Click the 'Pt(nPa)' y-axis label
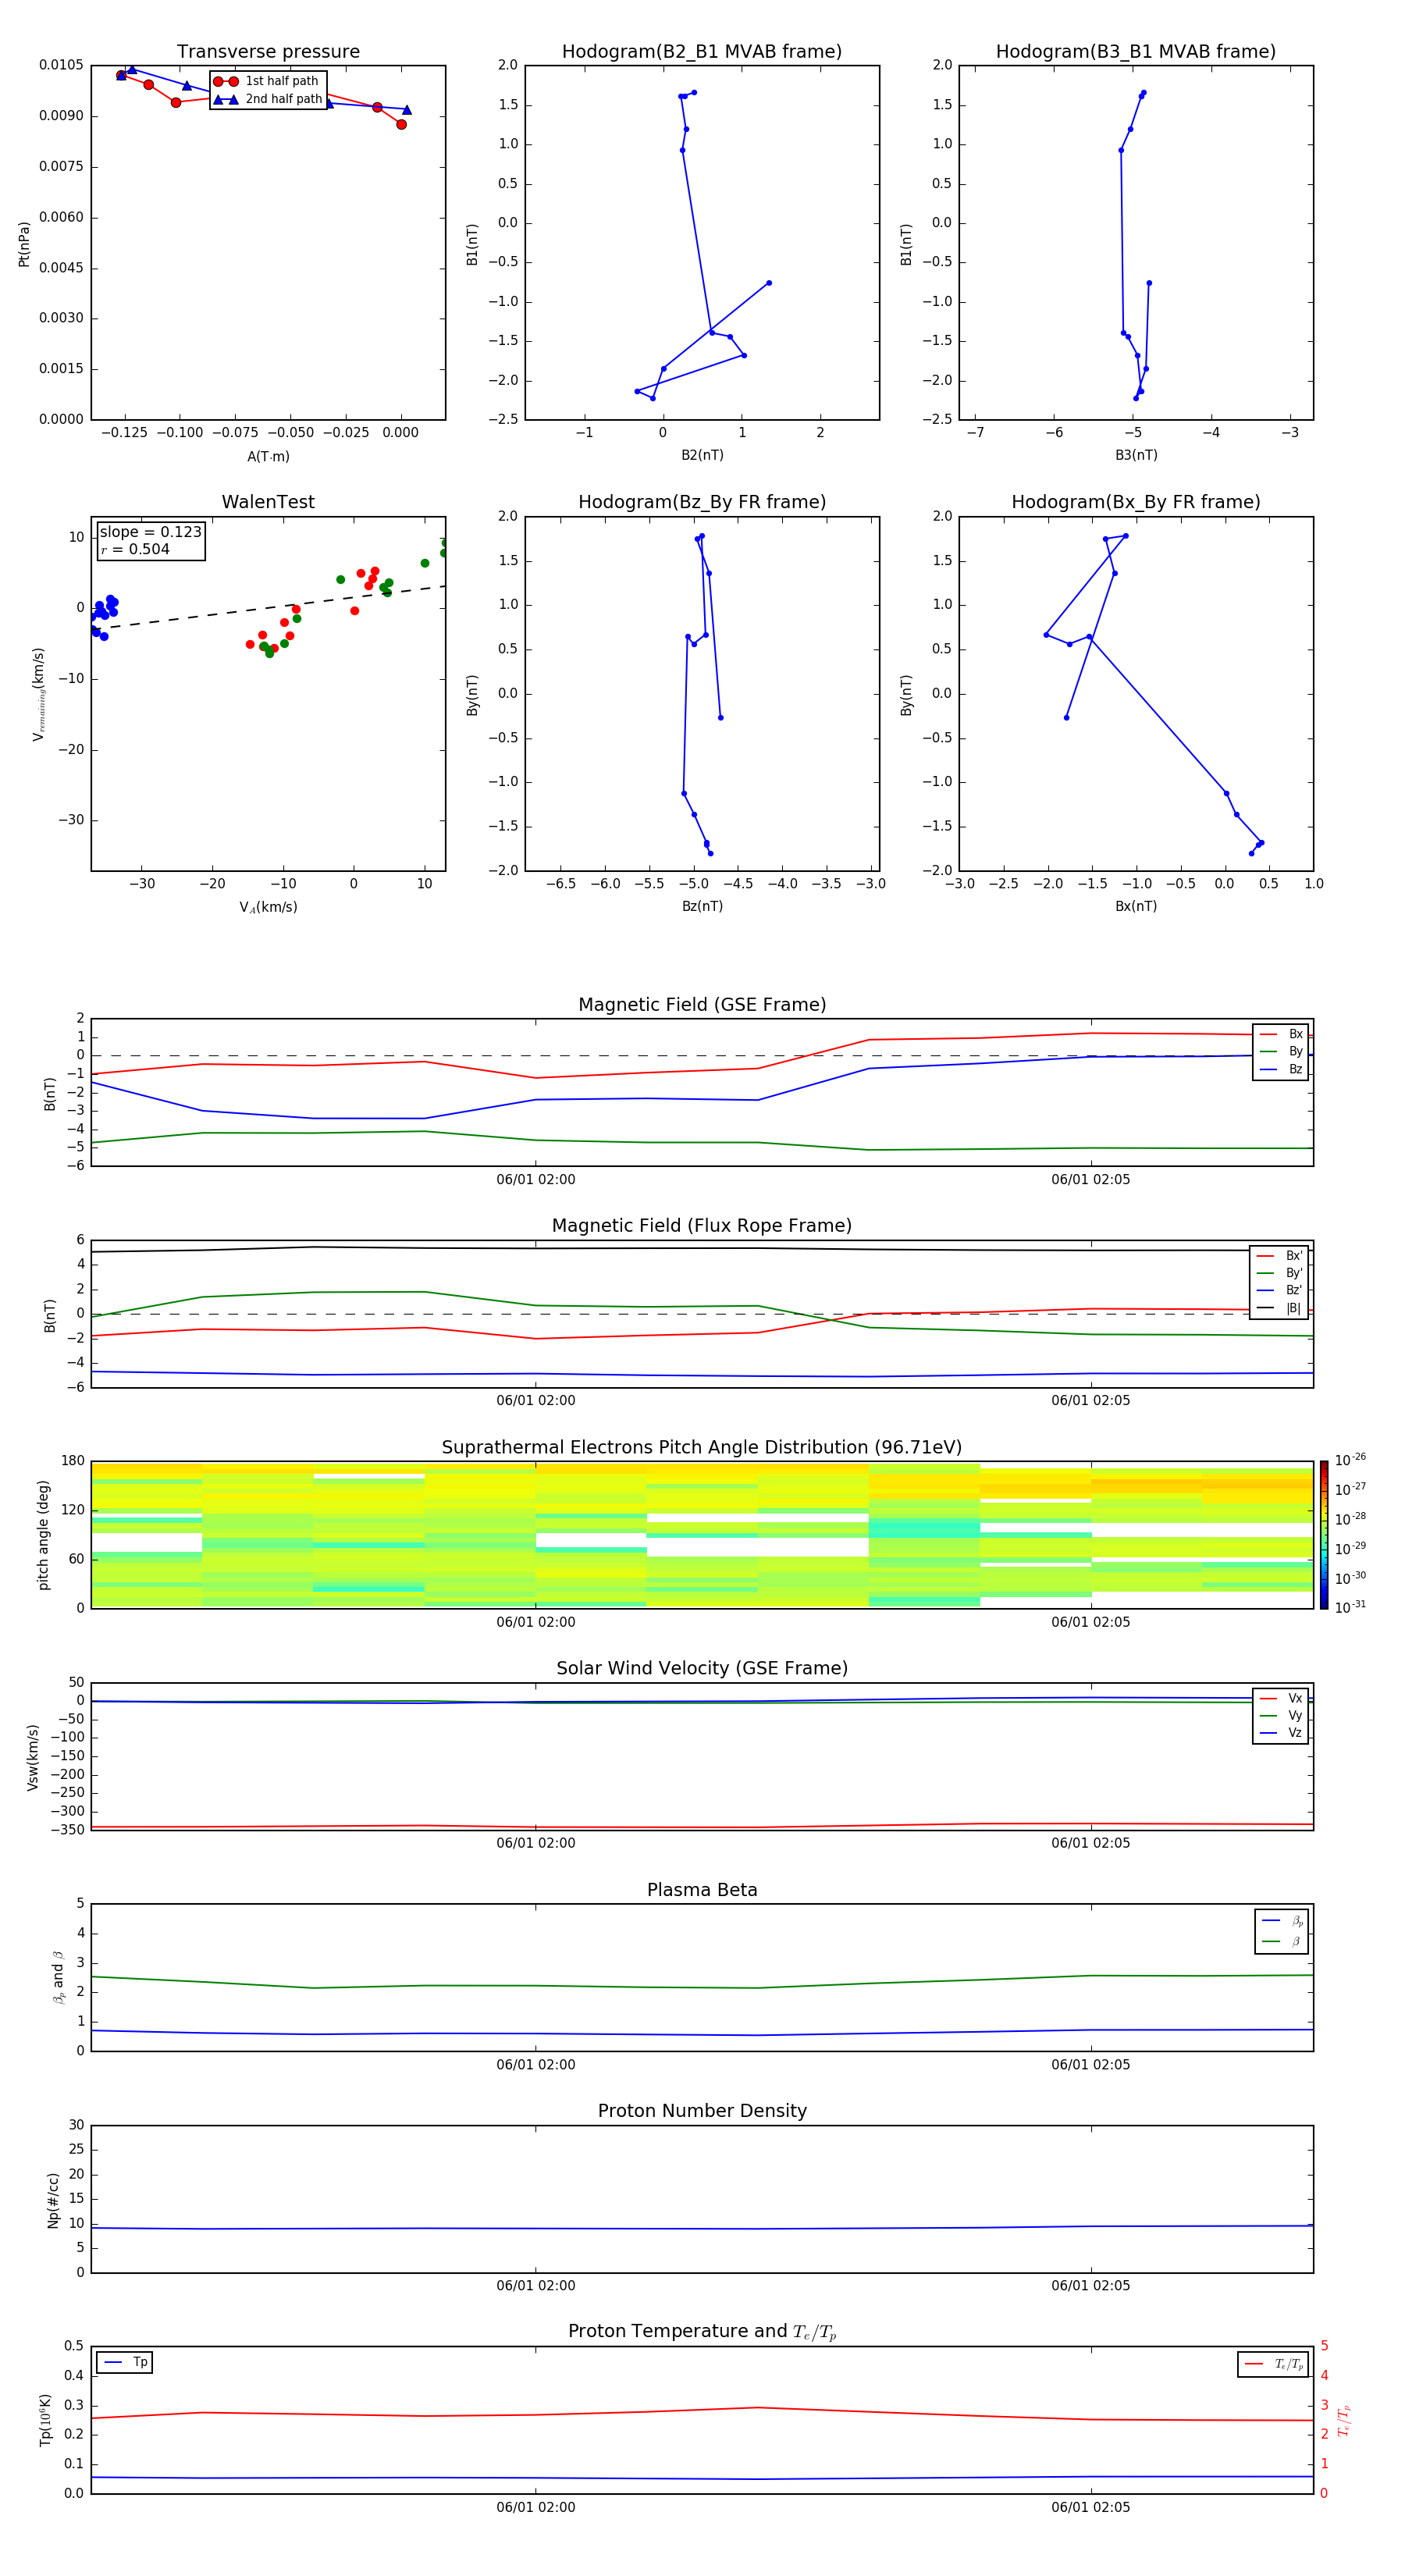The image size is (1405, 2576). (24, 243)
